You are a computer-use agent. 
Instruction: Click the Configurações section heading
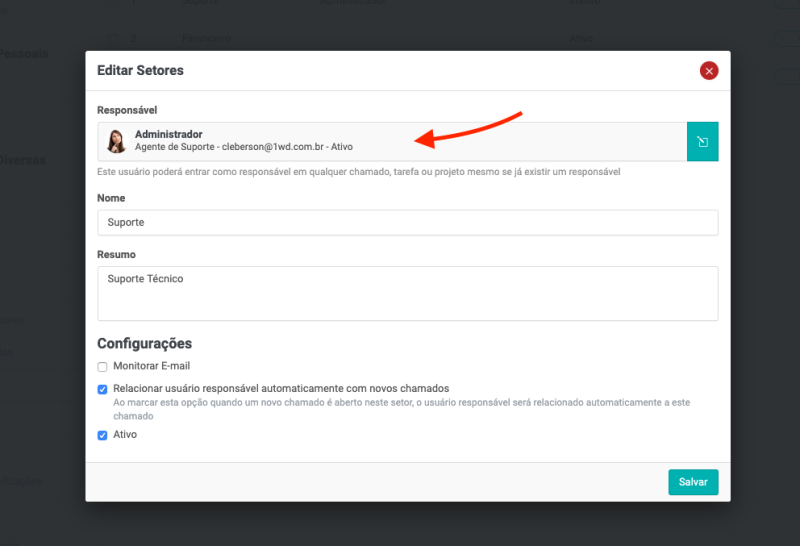click(144, 343)
